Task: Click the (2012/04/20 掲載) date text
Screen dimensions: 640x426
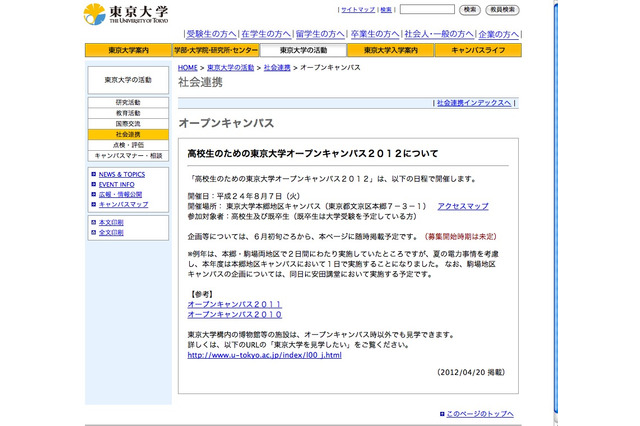Action: pyautogui.click(x=471, y=372)
